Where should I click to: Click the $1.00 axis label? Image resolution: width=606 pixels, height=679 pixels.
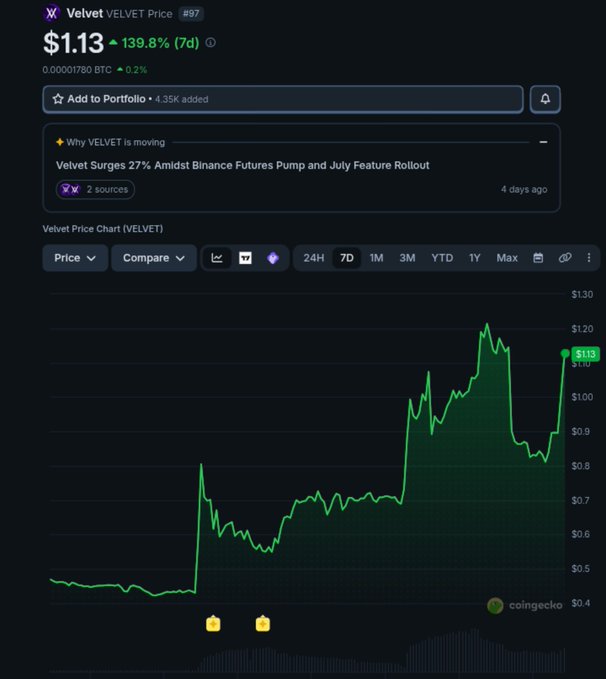(x=582, y=397)
